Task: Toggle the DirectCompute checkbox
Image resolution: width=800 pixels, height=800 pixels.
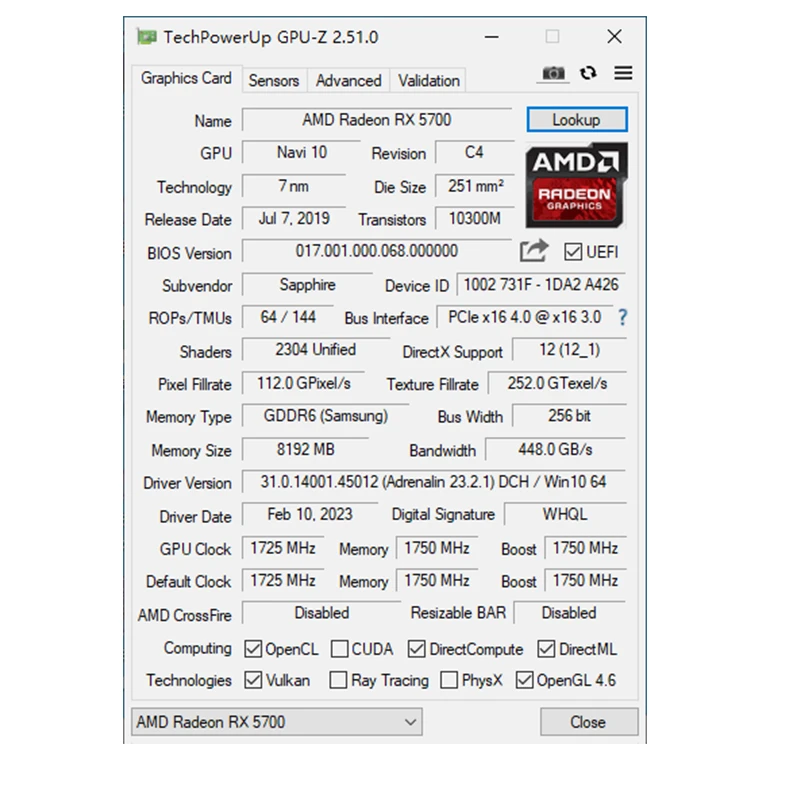Action: [x=416, y=649]
